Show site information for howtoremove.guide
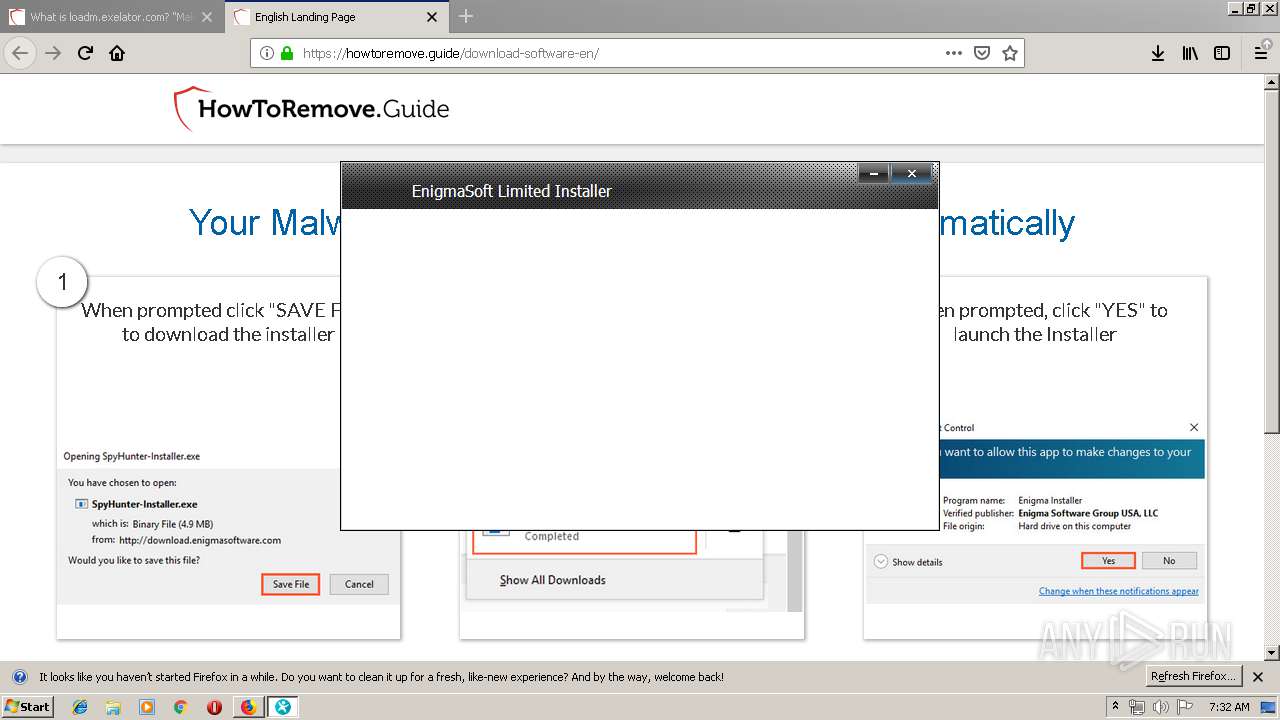Image resolution: width=1280 pixels, height=720 pixels. (x=267, y=53)
